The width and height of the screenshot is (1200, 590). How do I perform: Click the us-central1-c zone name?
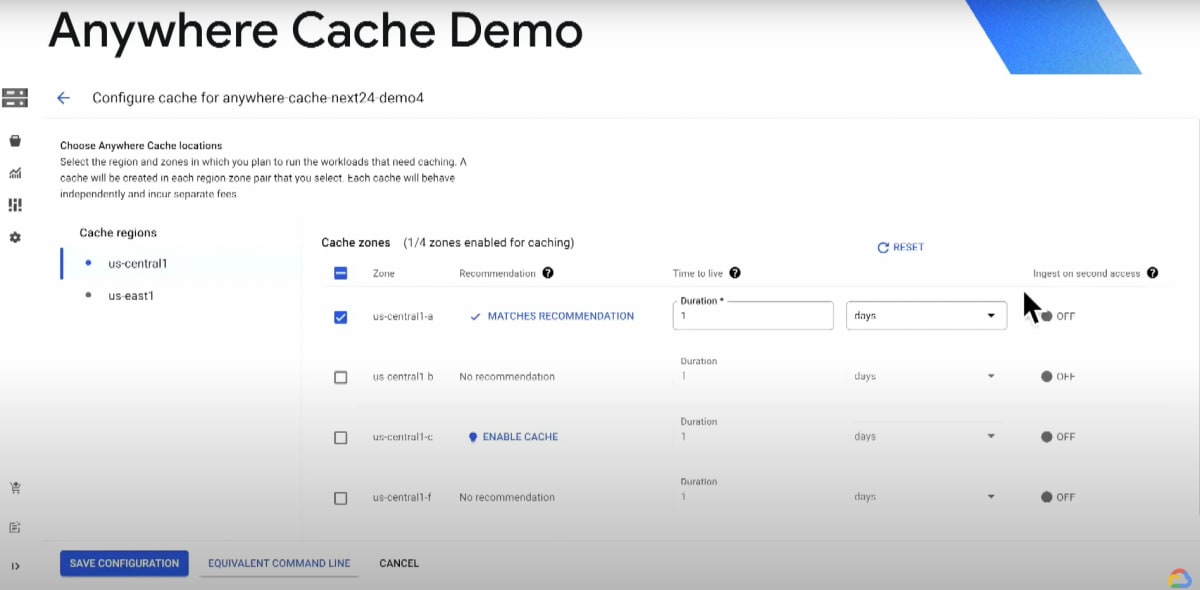pyautogui.click(x=403, y=437)
